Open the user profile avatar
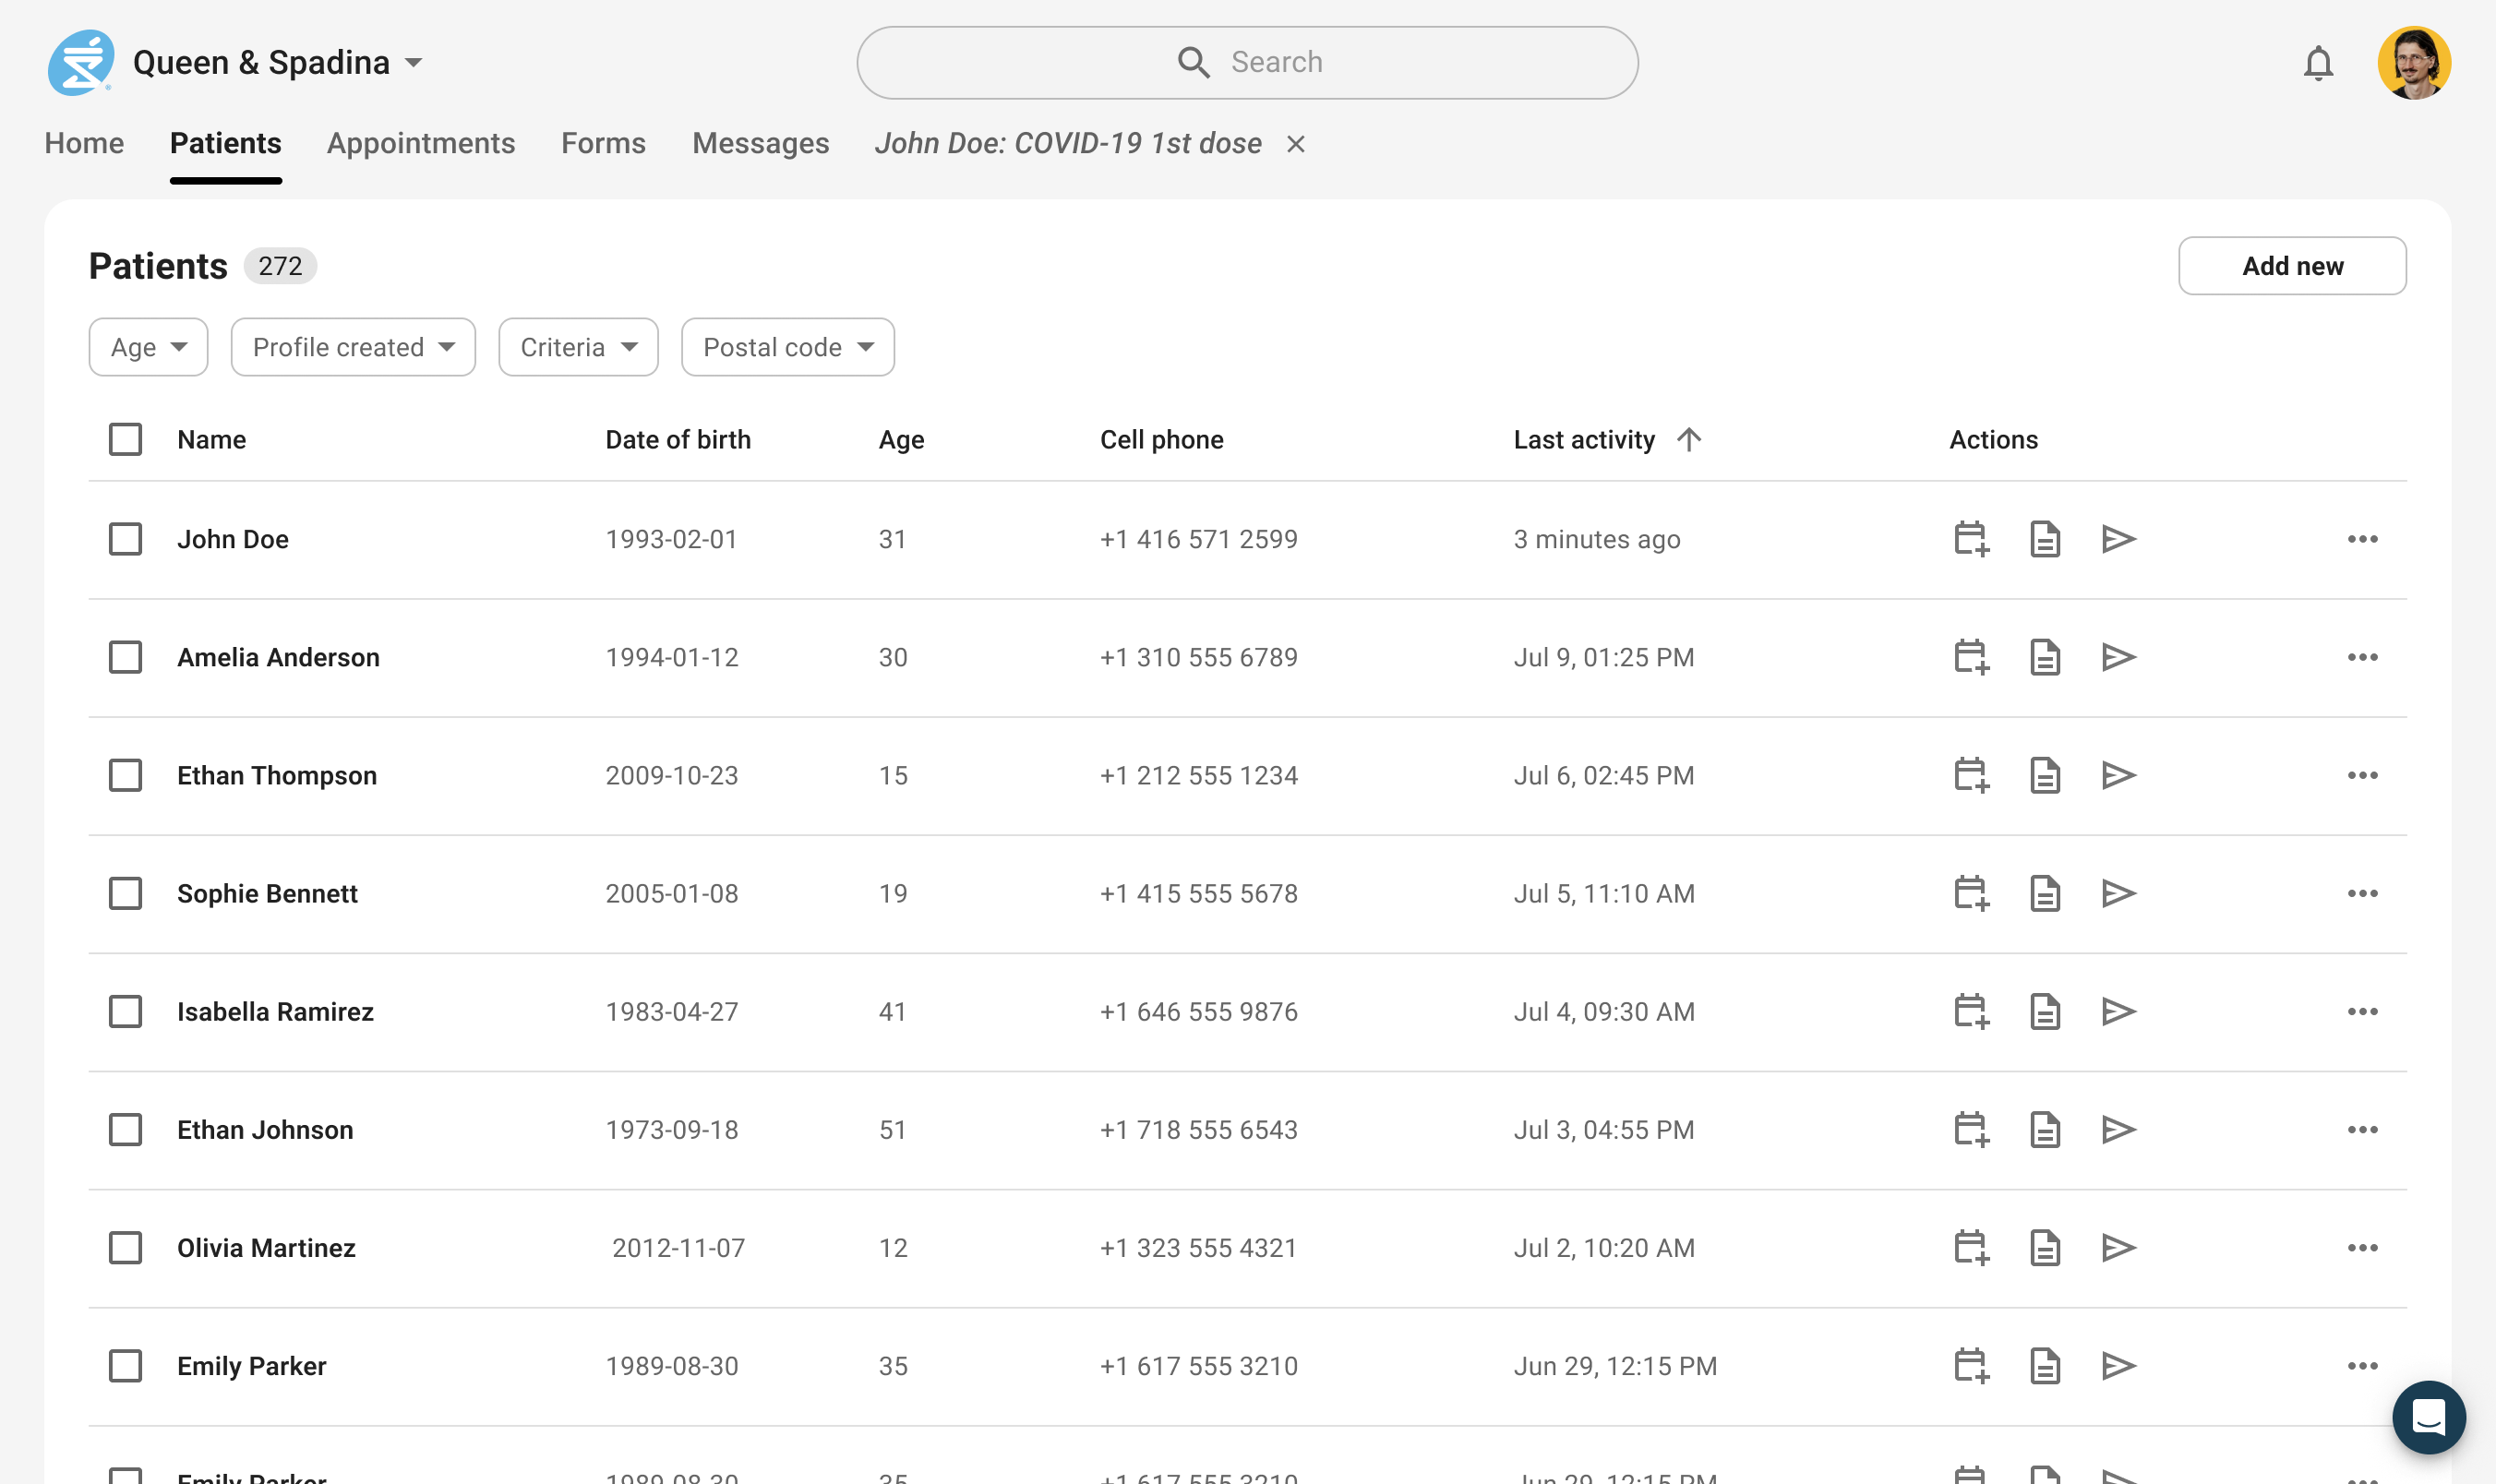The height and width of the screenshot is (1484, 2496). point(2414,62)
